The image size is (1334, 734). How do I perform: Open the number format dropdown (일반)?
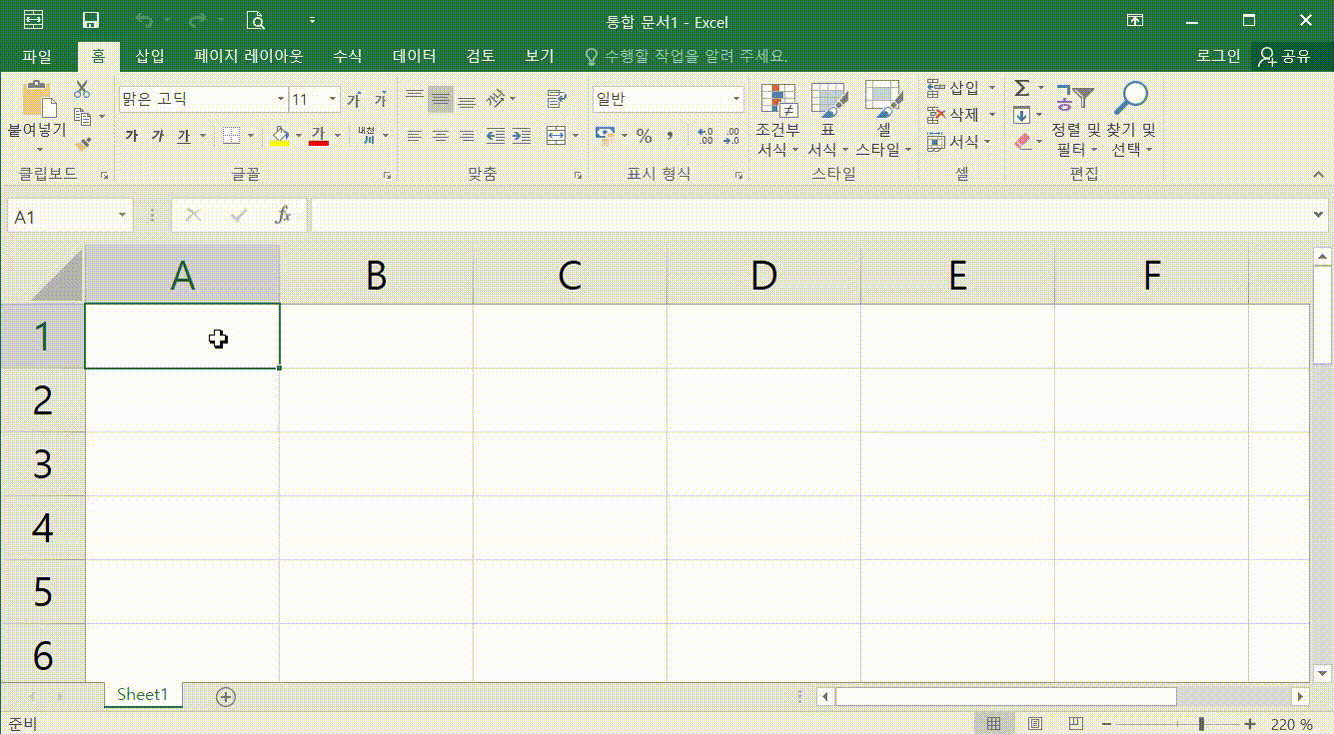tap(737, 99)
